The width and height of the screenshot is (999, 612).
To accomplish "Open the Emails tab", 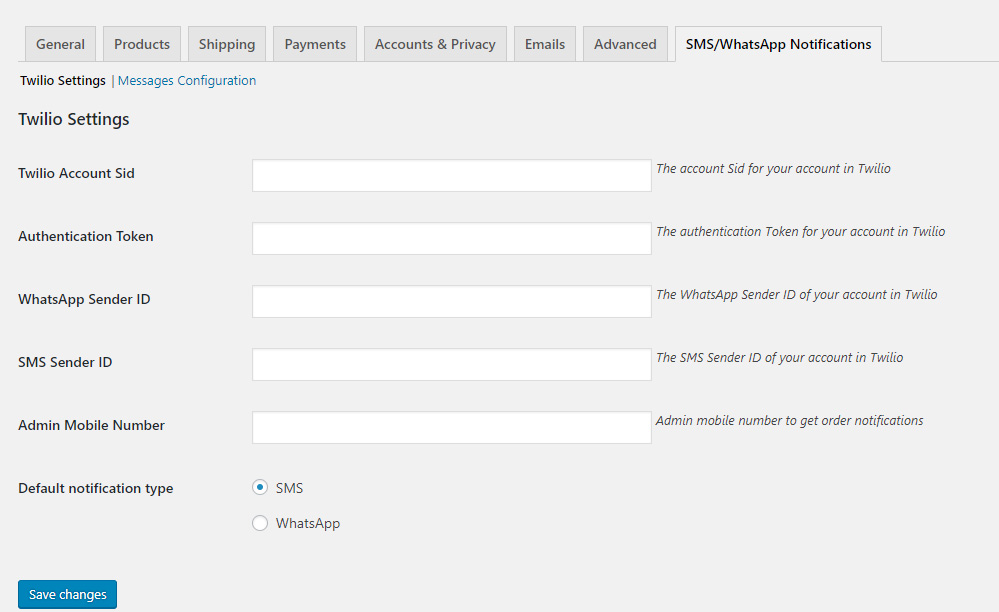I will pos(545,44).
